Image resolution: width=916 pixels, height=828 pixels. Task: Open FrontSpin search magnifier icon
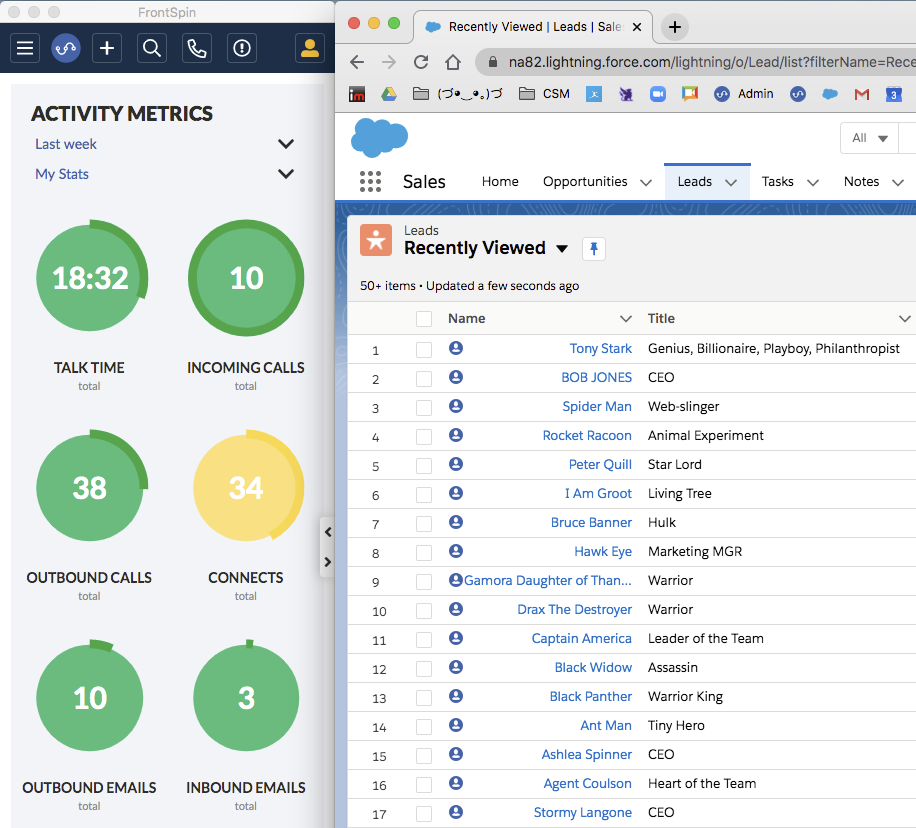pos(152,48)
